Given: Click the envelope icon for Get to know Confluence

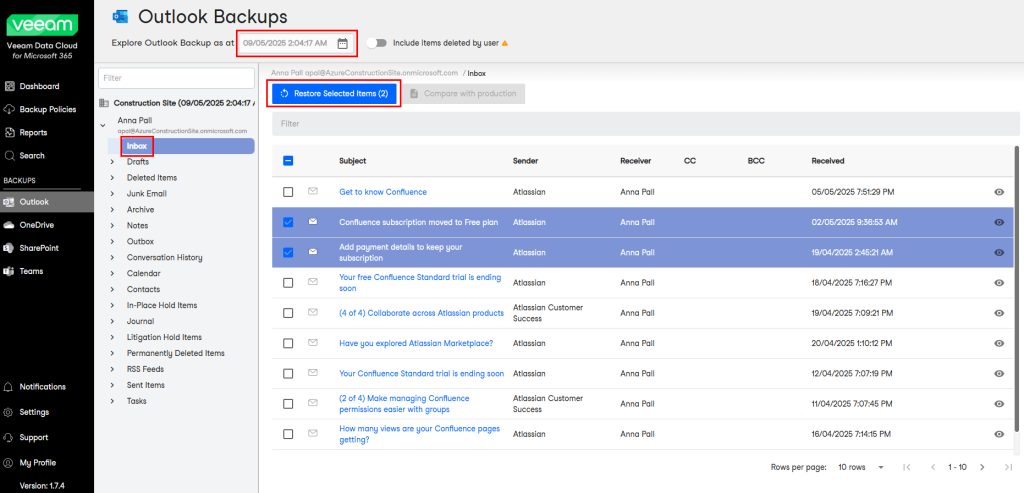Looking at the screenshot, I should (313, 191).
